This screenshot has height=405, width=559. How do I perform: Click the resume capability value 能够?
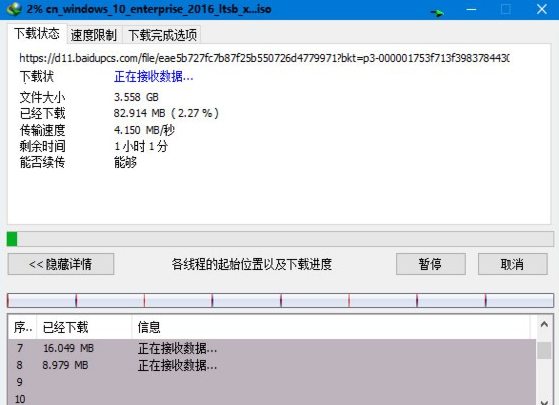(125, 163)
